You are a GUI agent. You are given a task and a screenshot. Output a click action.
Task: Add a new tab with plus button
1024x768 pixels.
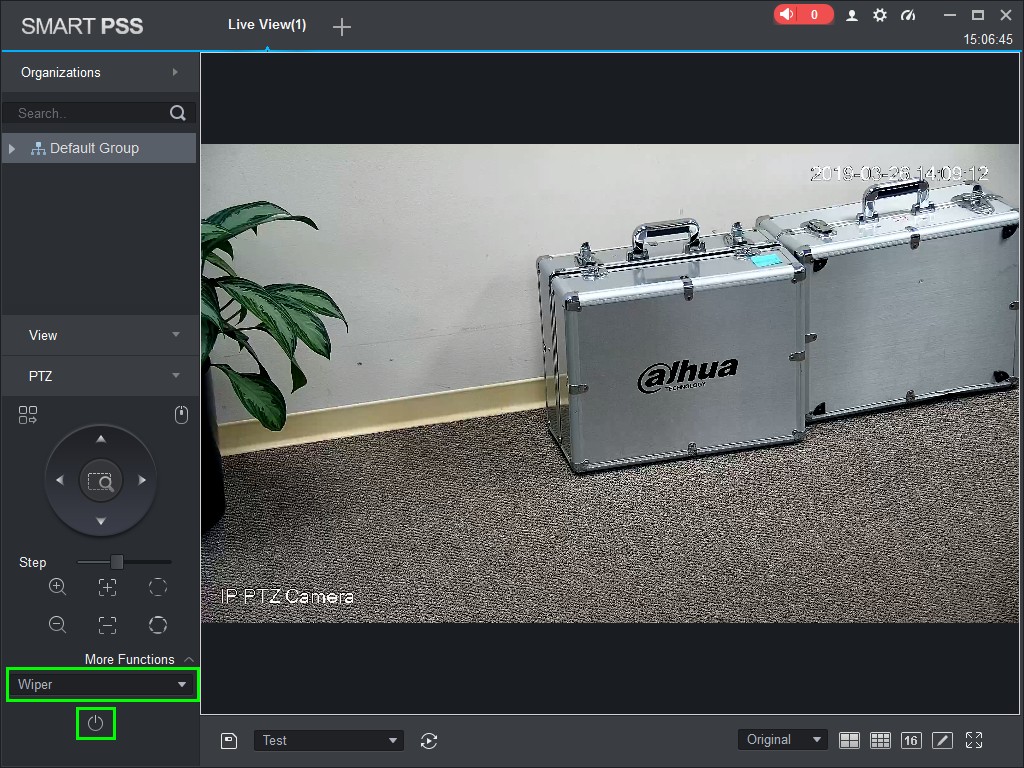tap(342, 27)
